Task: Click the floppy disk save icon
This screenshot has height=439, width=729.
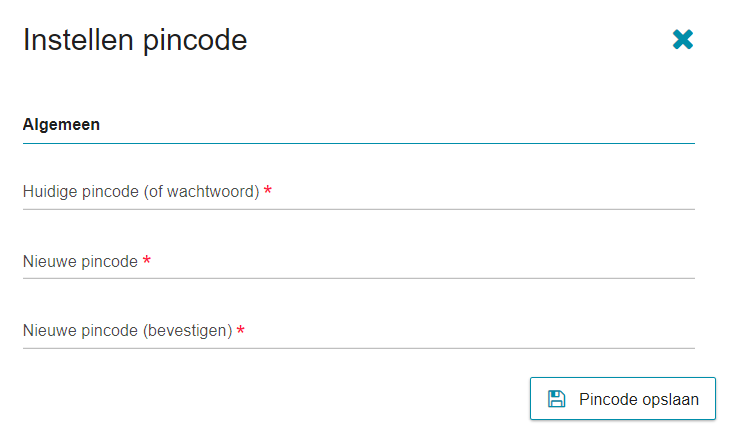Action: coord(557,399)
